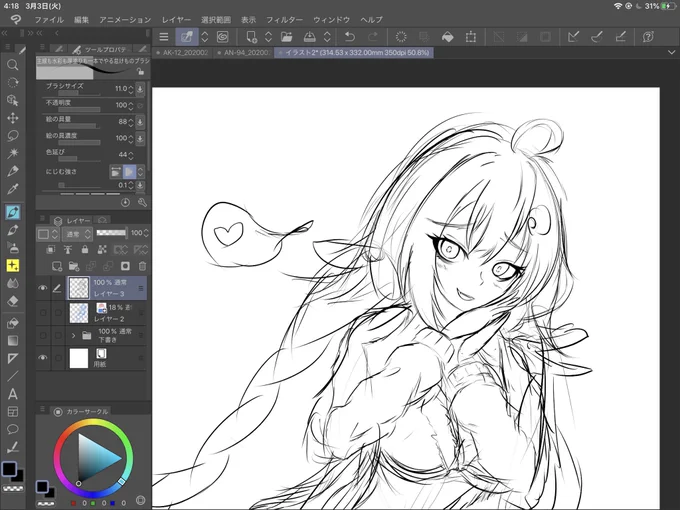
Task: Select the Zoom magnifier tool
Action: pos(13,65)
